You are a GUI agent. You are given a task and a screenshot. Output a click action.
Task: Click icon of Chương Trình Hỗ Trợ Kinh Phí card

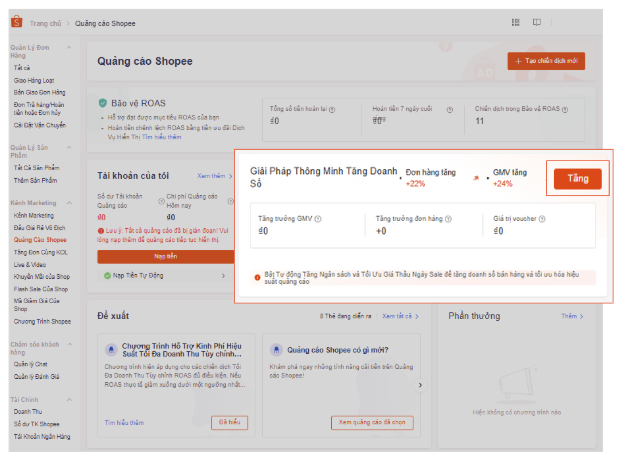111,349
